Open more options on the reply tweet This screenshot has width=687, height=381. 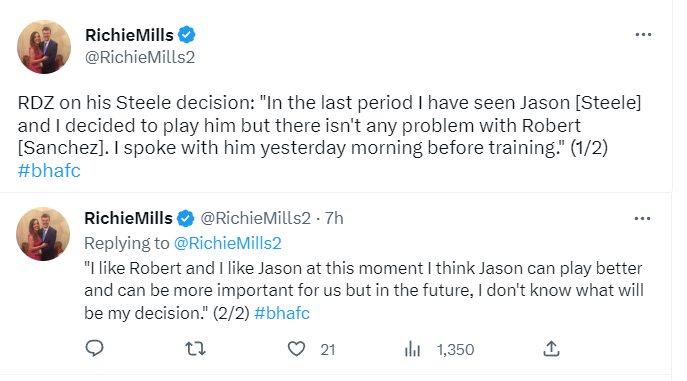tap(642, 219)
